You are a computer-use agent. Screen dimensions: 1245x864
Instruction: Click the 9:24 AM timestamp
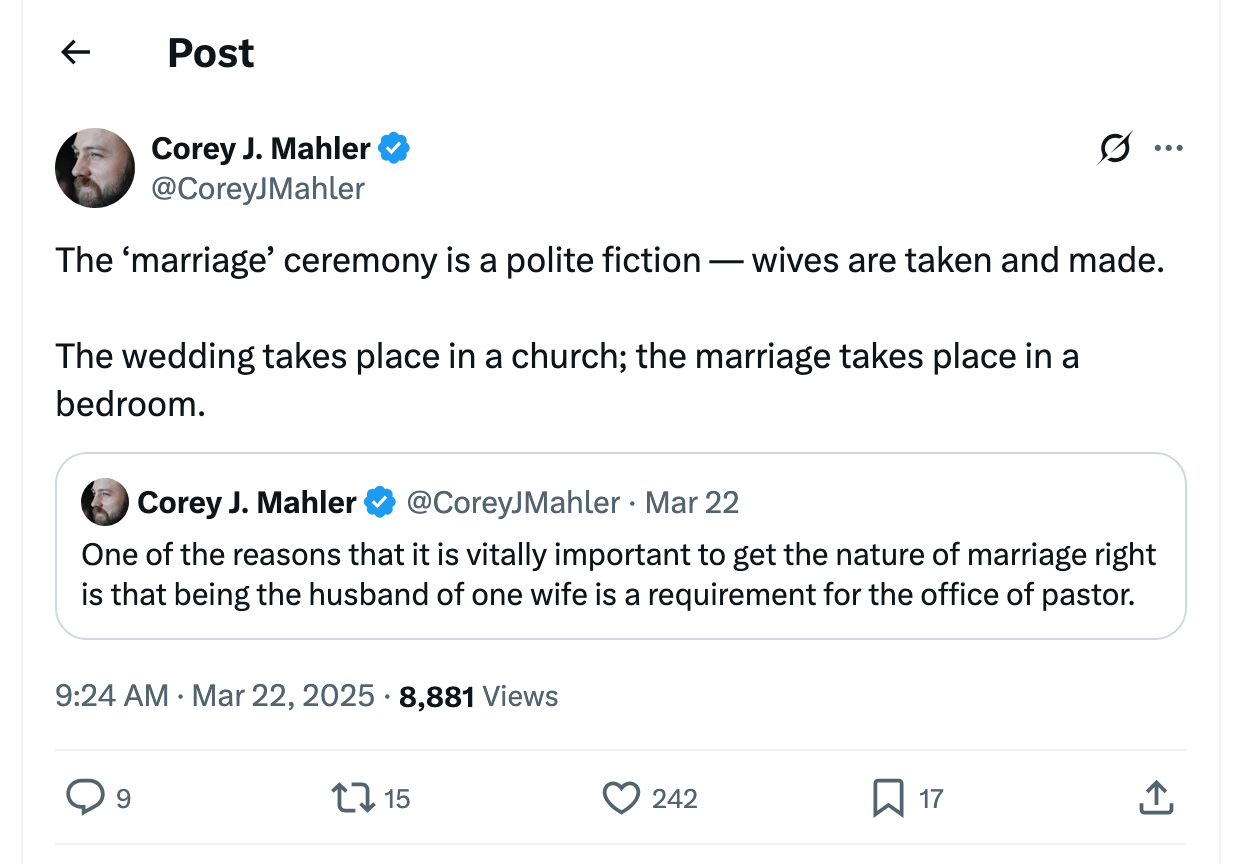(x=108, y=695)
